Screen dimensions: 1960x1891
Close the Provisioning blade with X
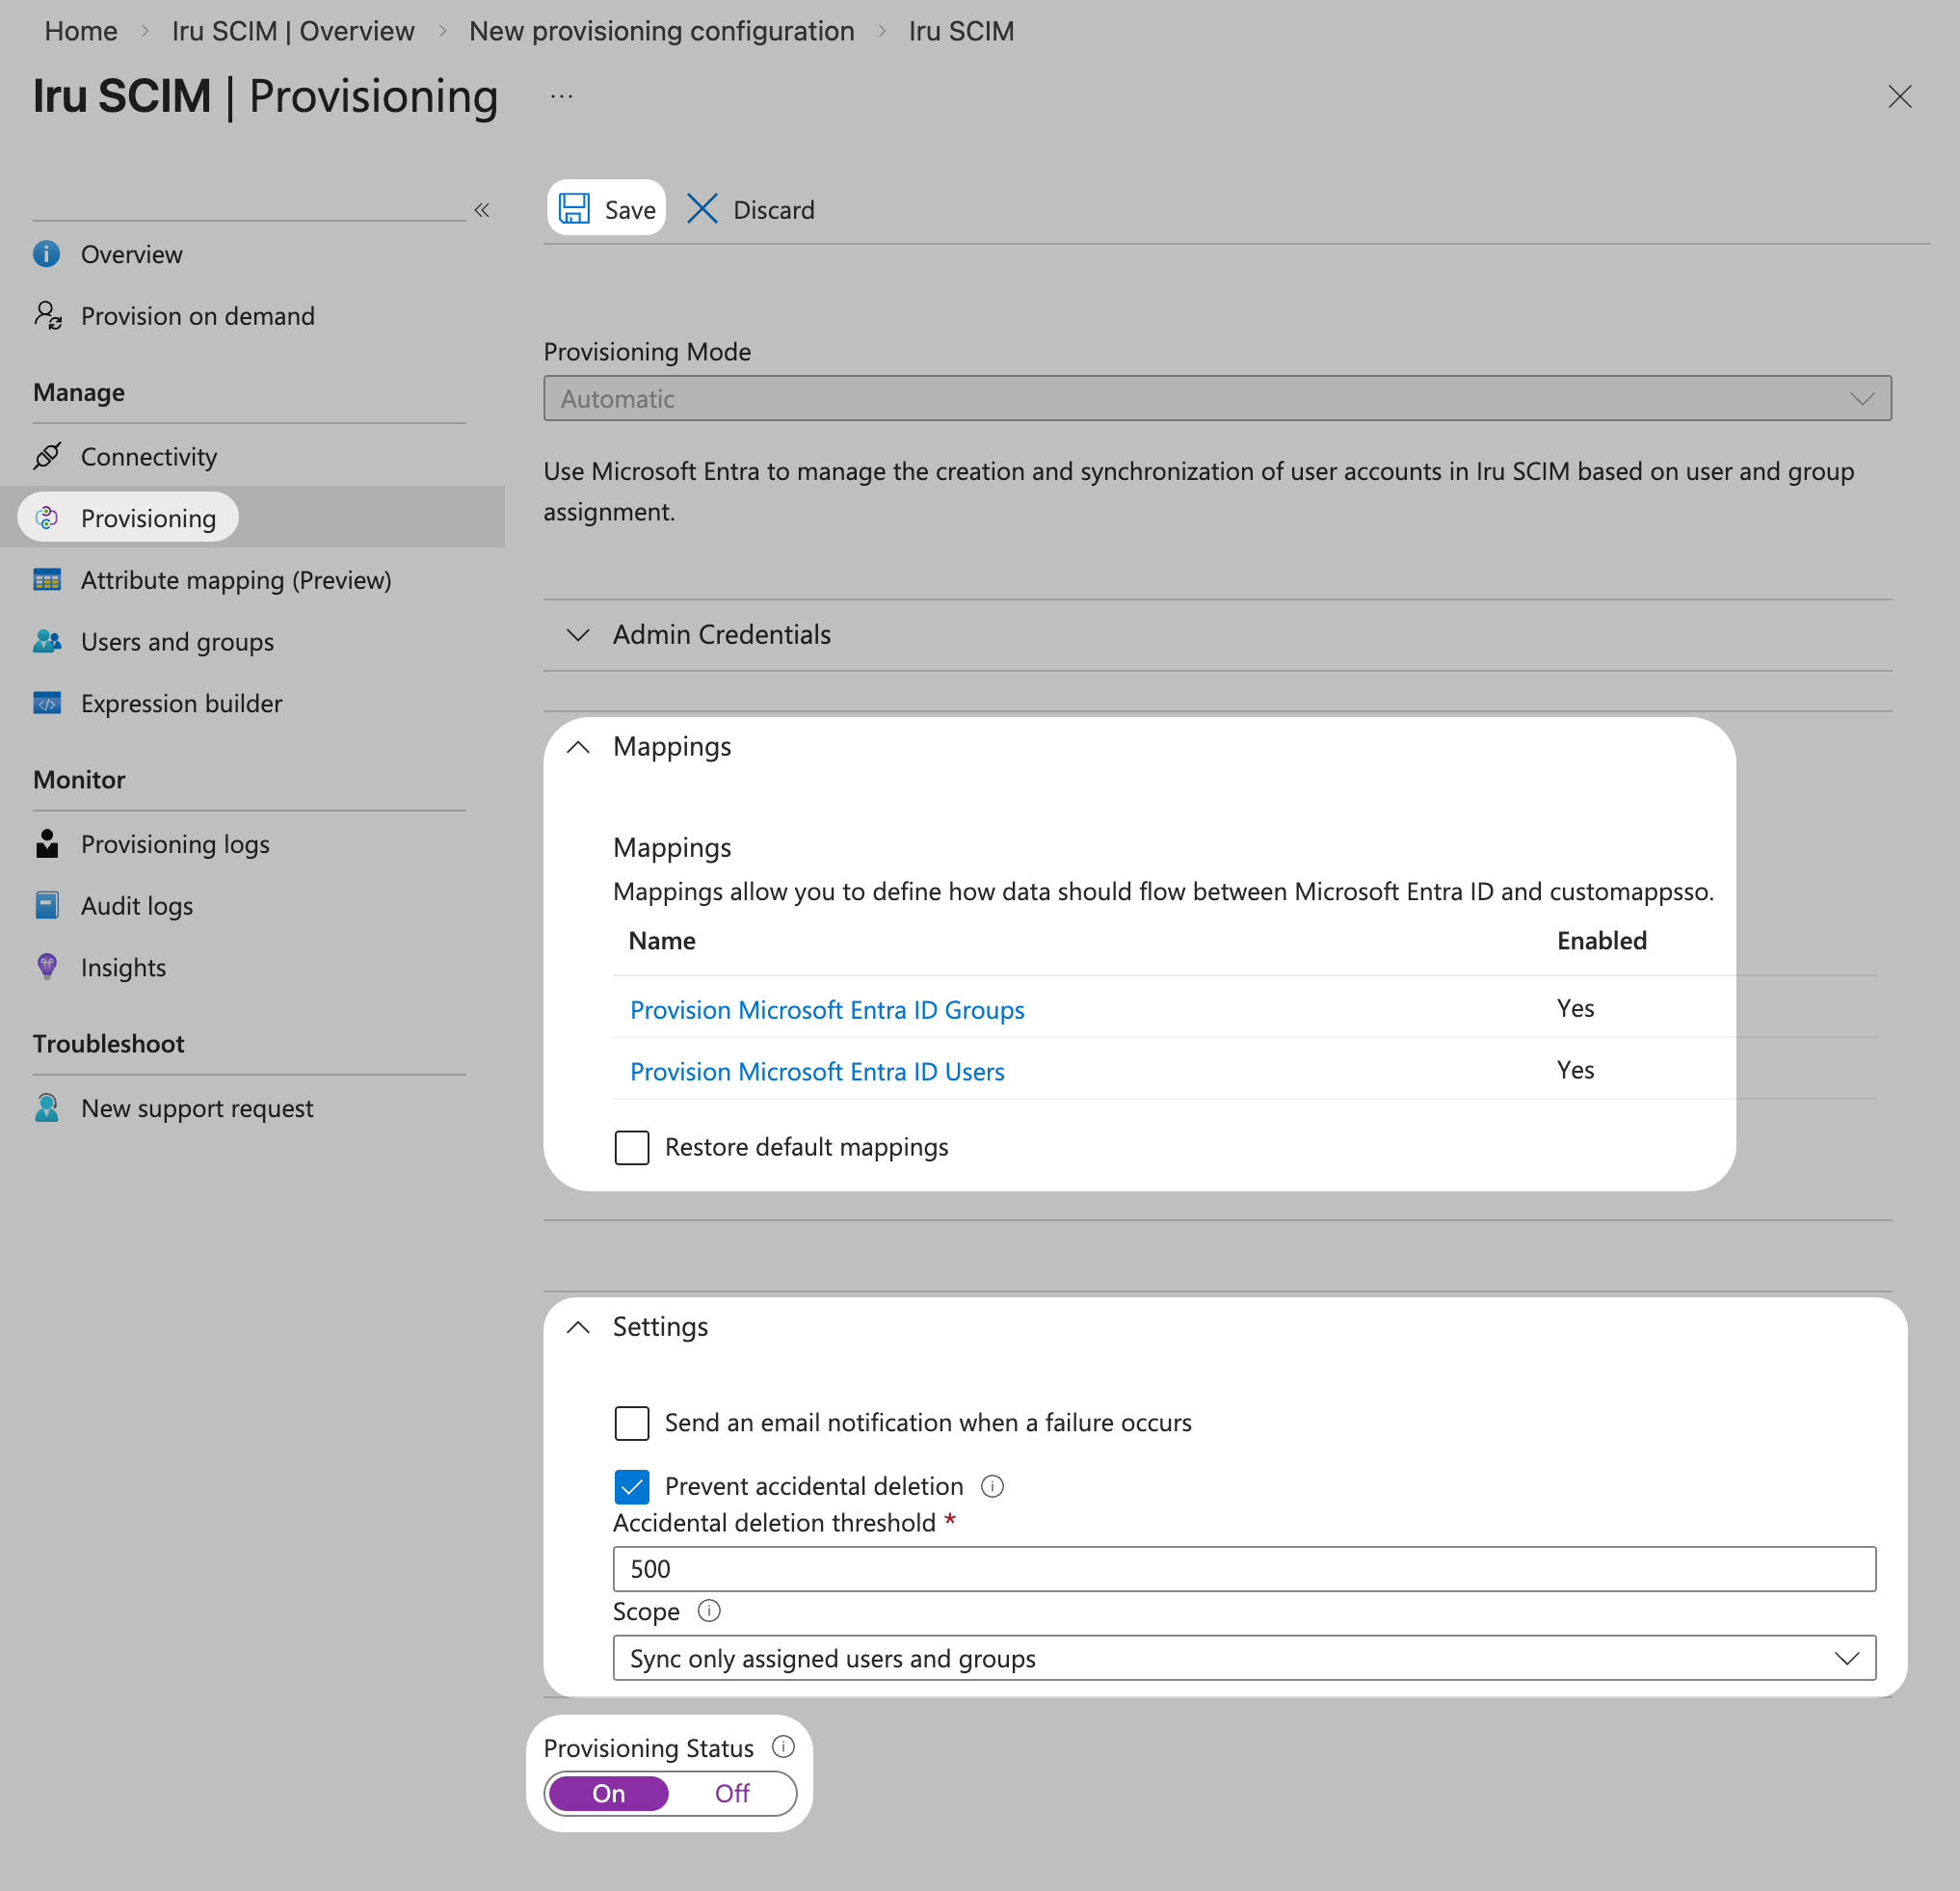tap(1899, 96)
